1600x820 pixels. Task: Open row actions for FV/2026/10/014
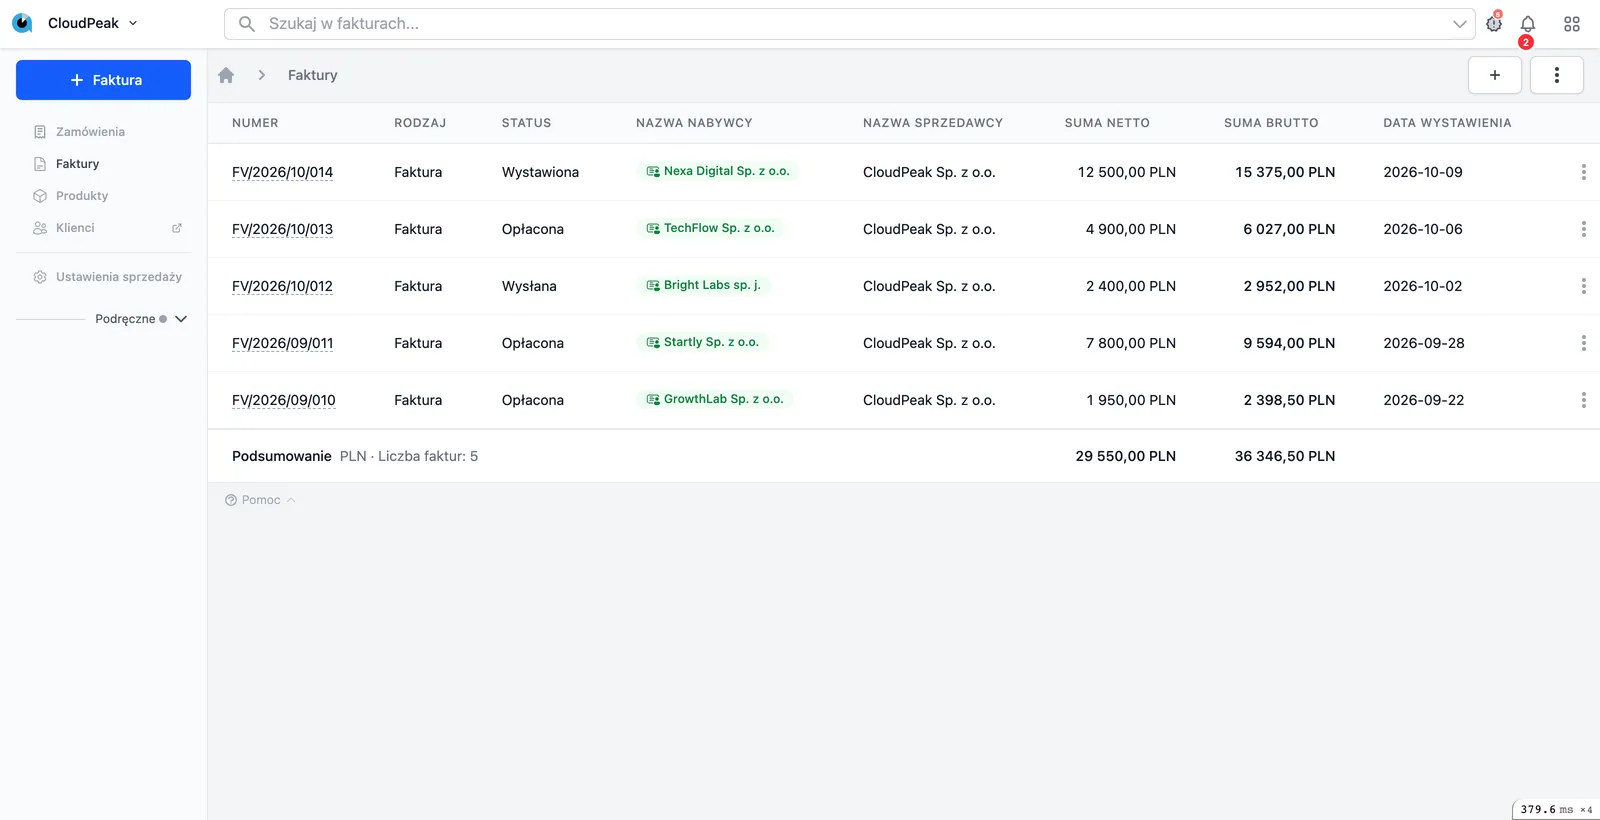pyautogui.click(x=1583, y=172)
